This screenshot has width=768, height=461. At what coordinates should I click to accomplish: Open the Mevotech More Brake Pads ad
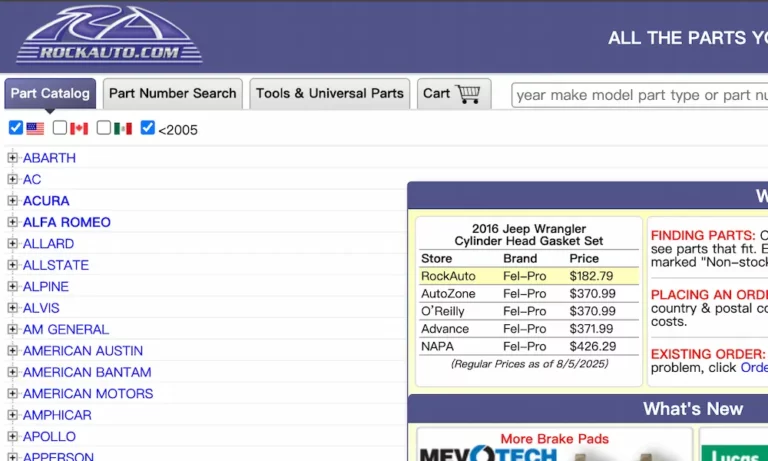tap(554, 445)
